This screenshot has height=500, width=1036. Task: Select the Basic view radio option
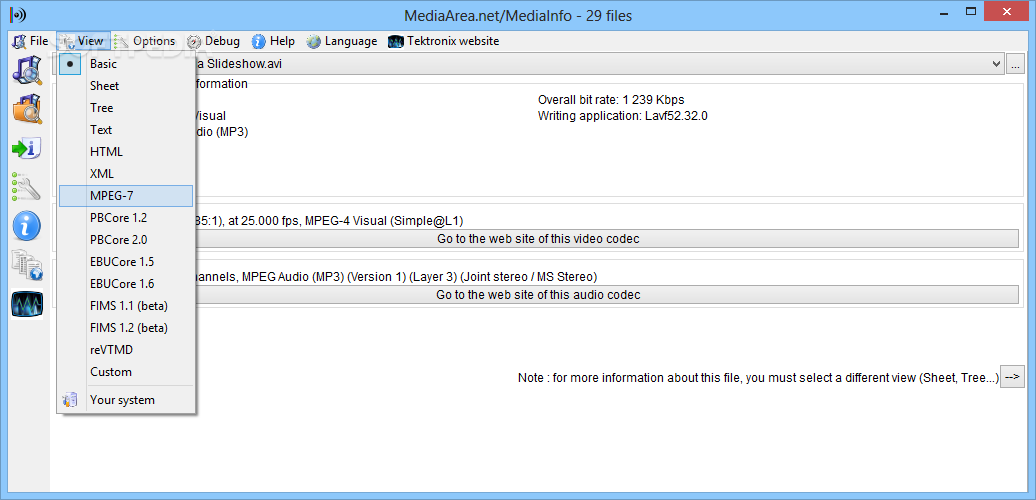pos(126,64)
